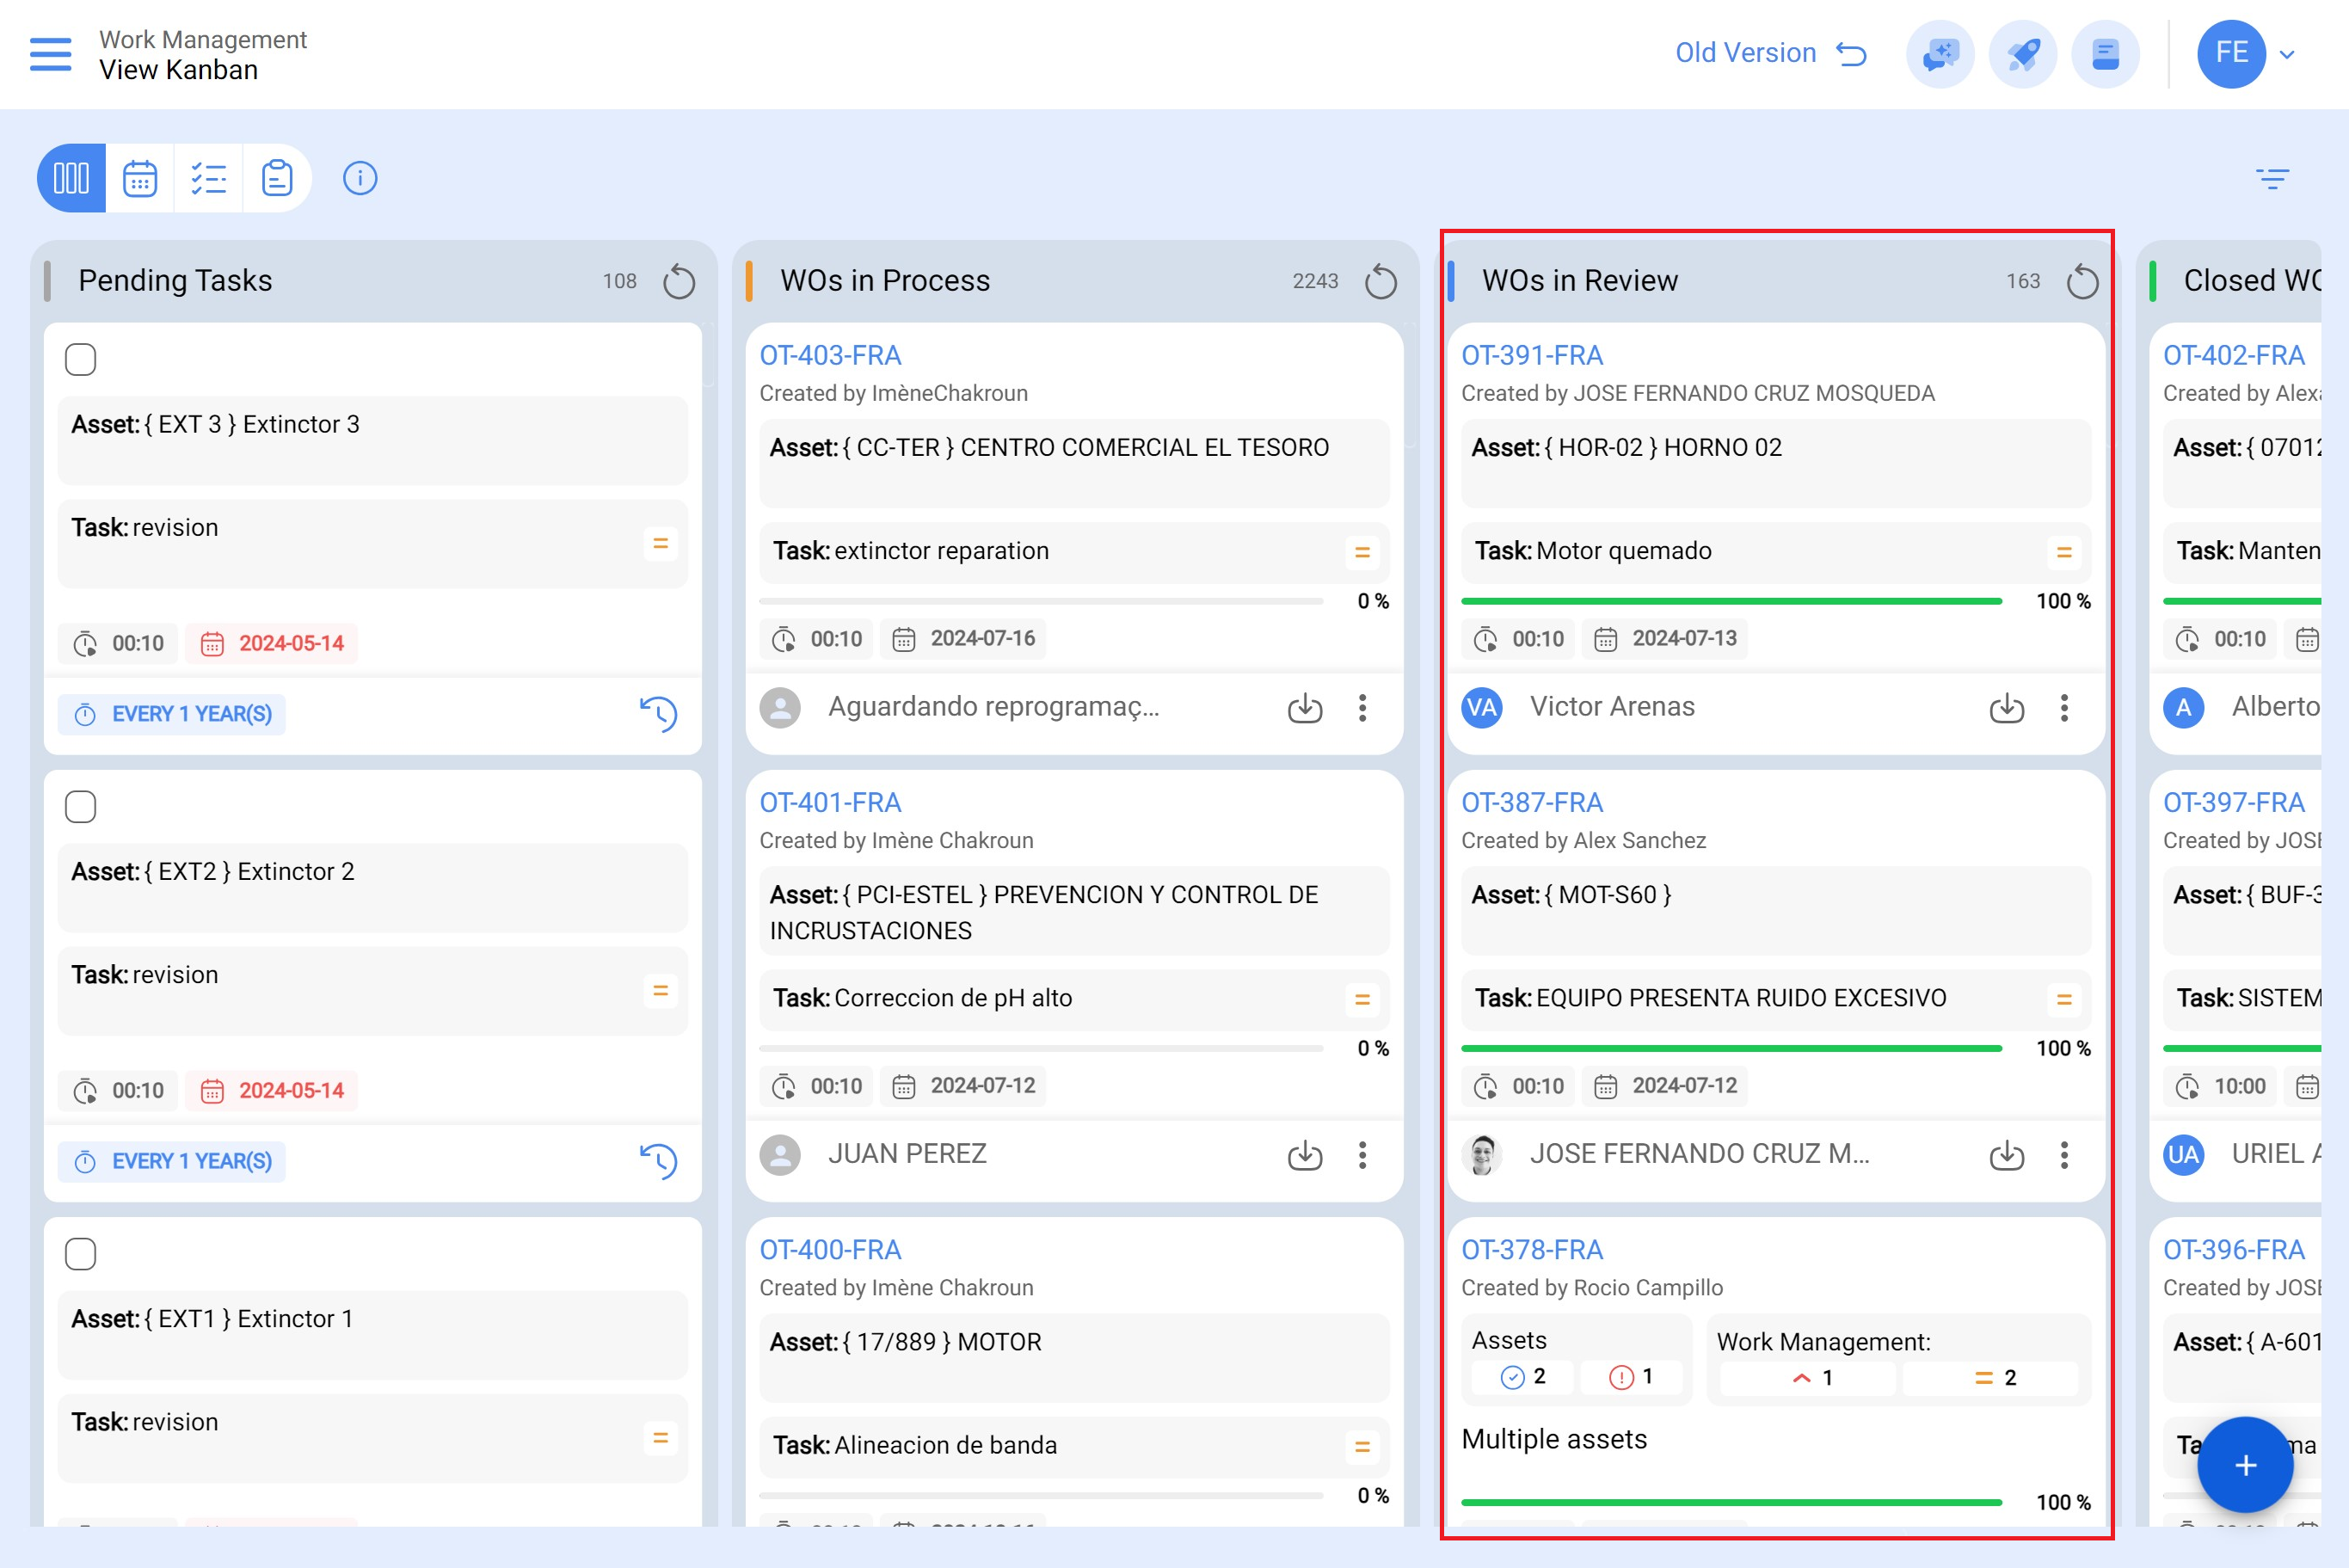This screenshot has width=2349, height=1568.
Task: Open the checklist view
Action: [209, 178]
